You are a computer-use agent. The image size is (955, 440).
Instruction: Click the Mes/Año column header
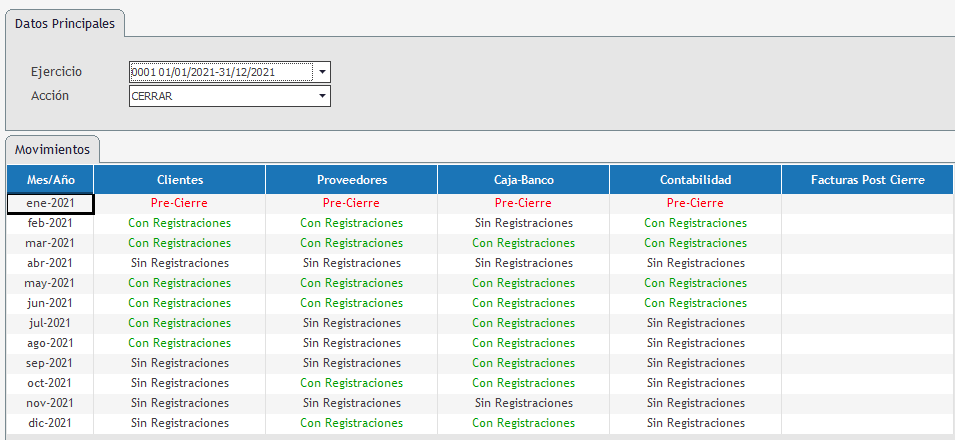point(50,180)
